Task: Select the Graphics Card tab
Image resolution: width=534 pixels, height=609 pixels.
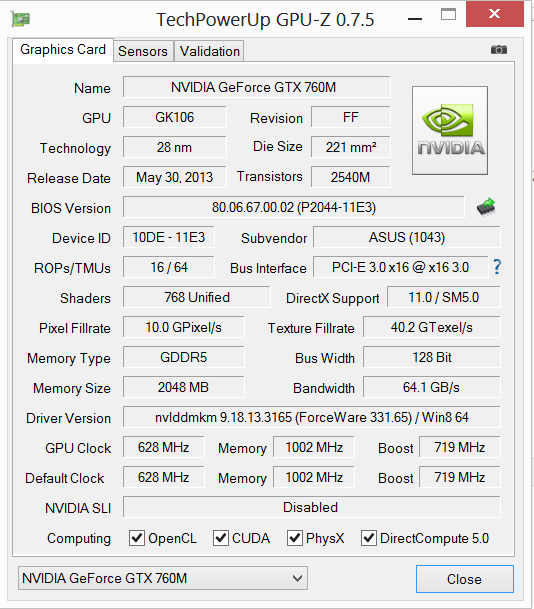Action: (x=63, y=50)
